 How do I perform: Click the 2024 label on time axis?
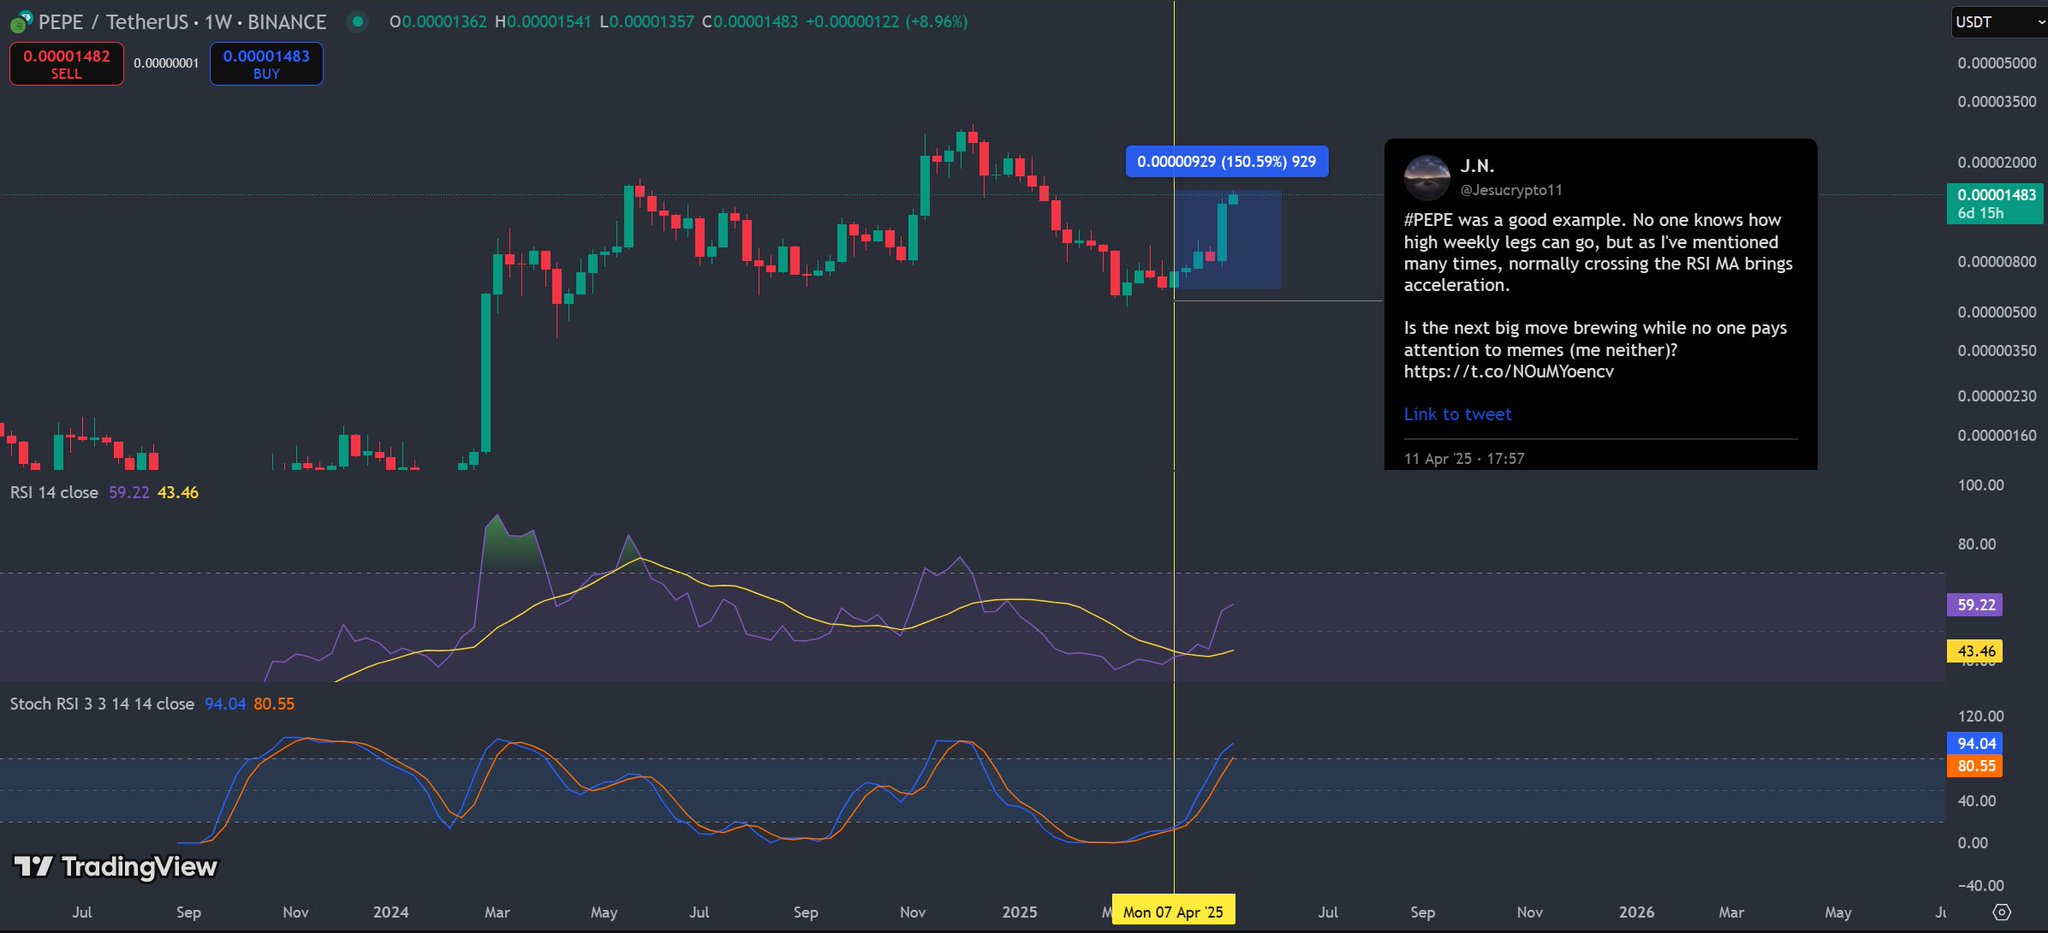[x=391, y=912]
